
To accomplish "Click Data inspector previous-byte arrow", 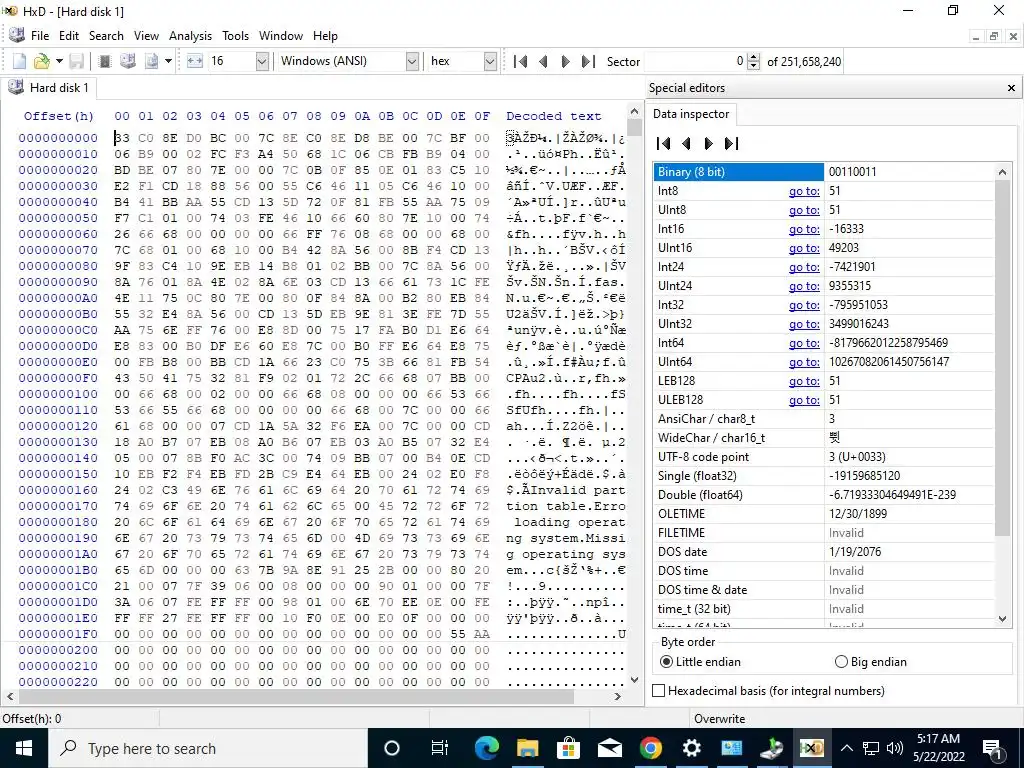I will [x=686, y=143].
